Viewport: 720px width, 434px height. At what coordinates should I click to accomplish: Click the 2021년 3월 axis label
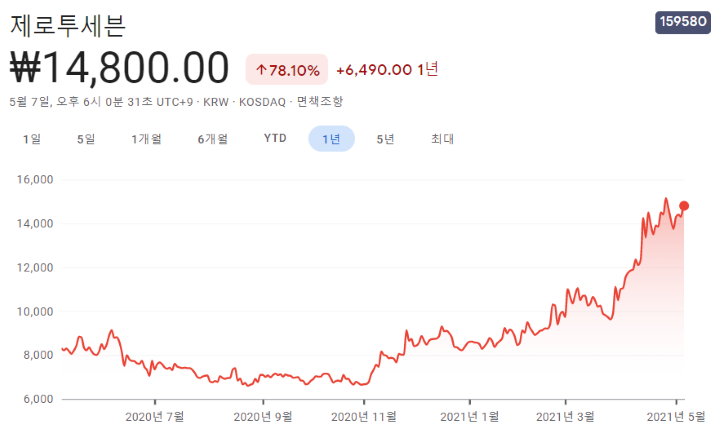pos(565,417)
